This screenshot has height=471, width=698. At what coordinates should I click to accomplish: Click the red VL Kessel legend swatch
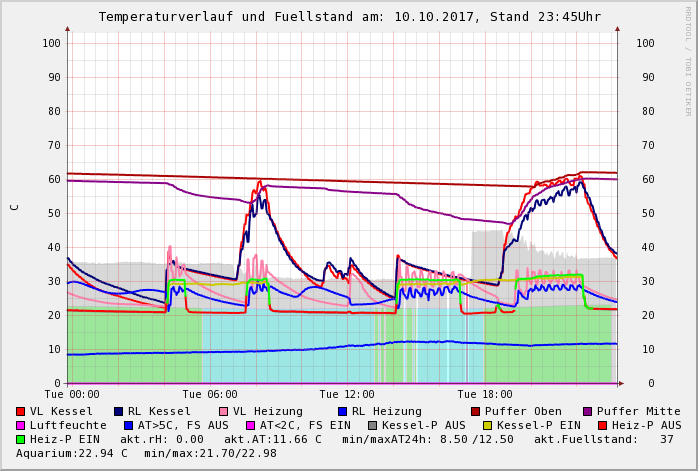click(x=21, y=411)
